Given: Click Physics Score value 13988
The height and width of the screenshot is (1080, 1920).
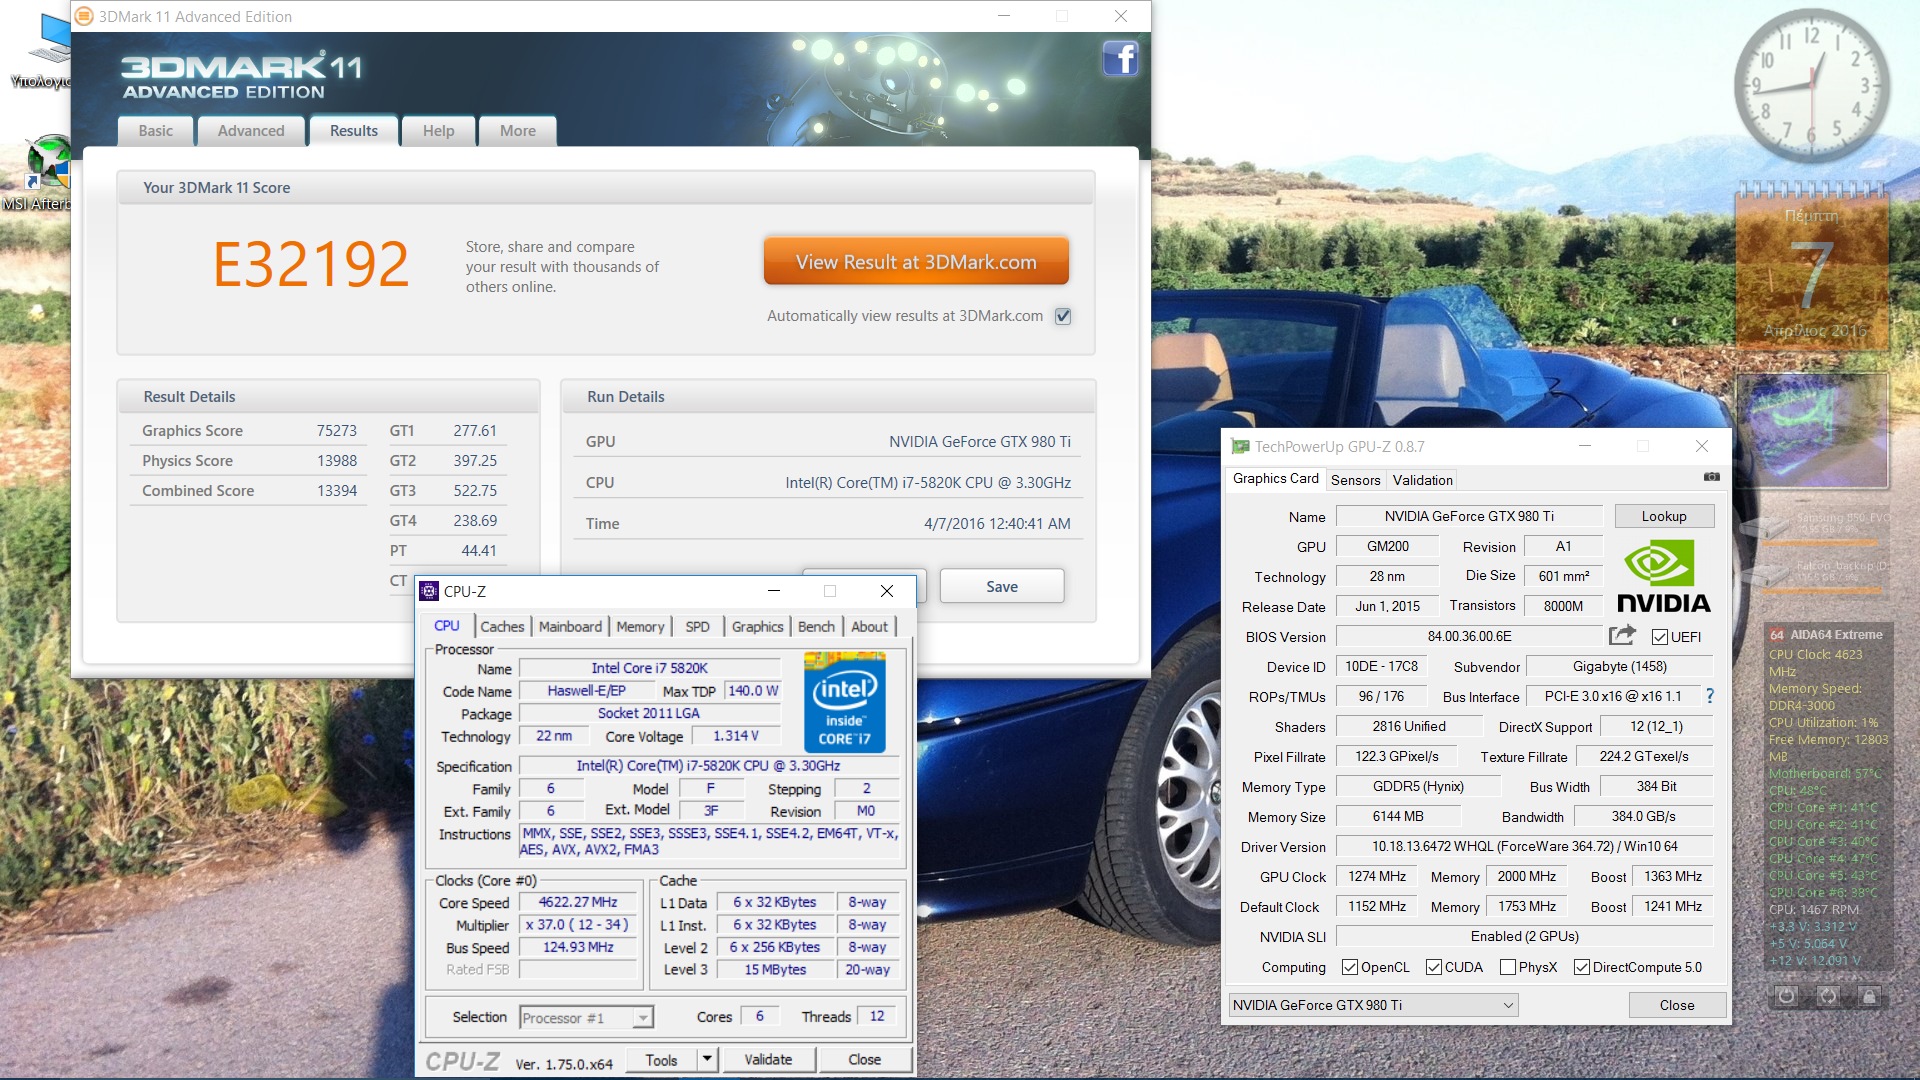Looking at the screenshot, I should click(336, 461).
